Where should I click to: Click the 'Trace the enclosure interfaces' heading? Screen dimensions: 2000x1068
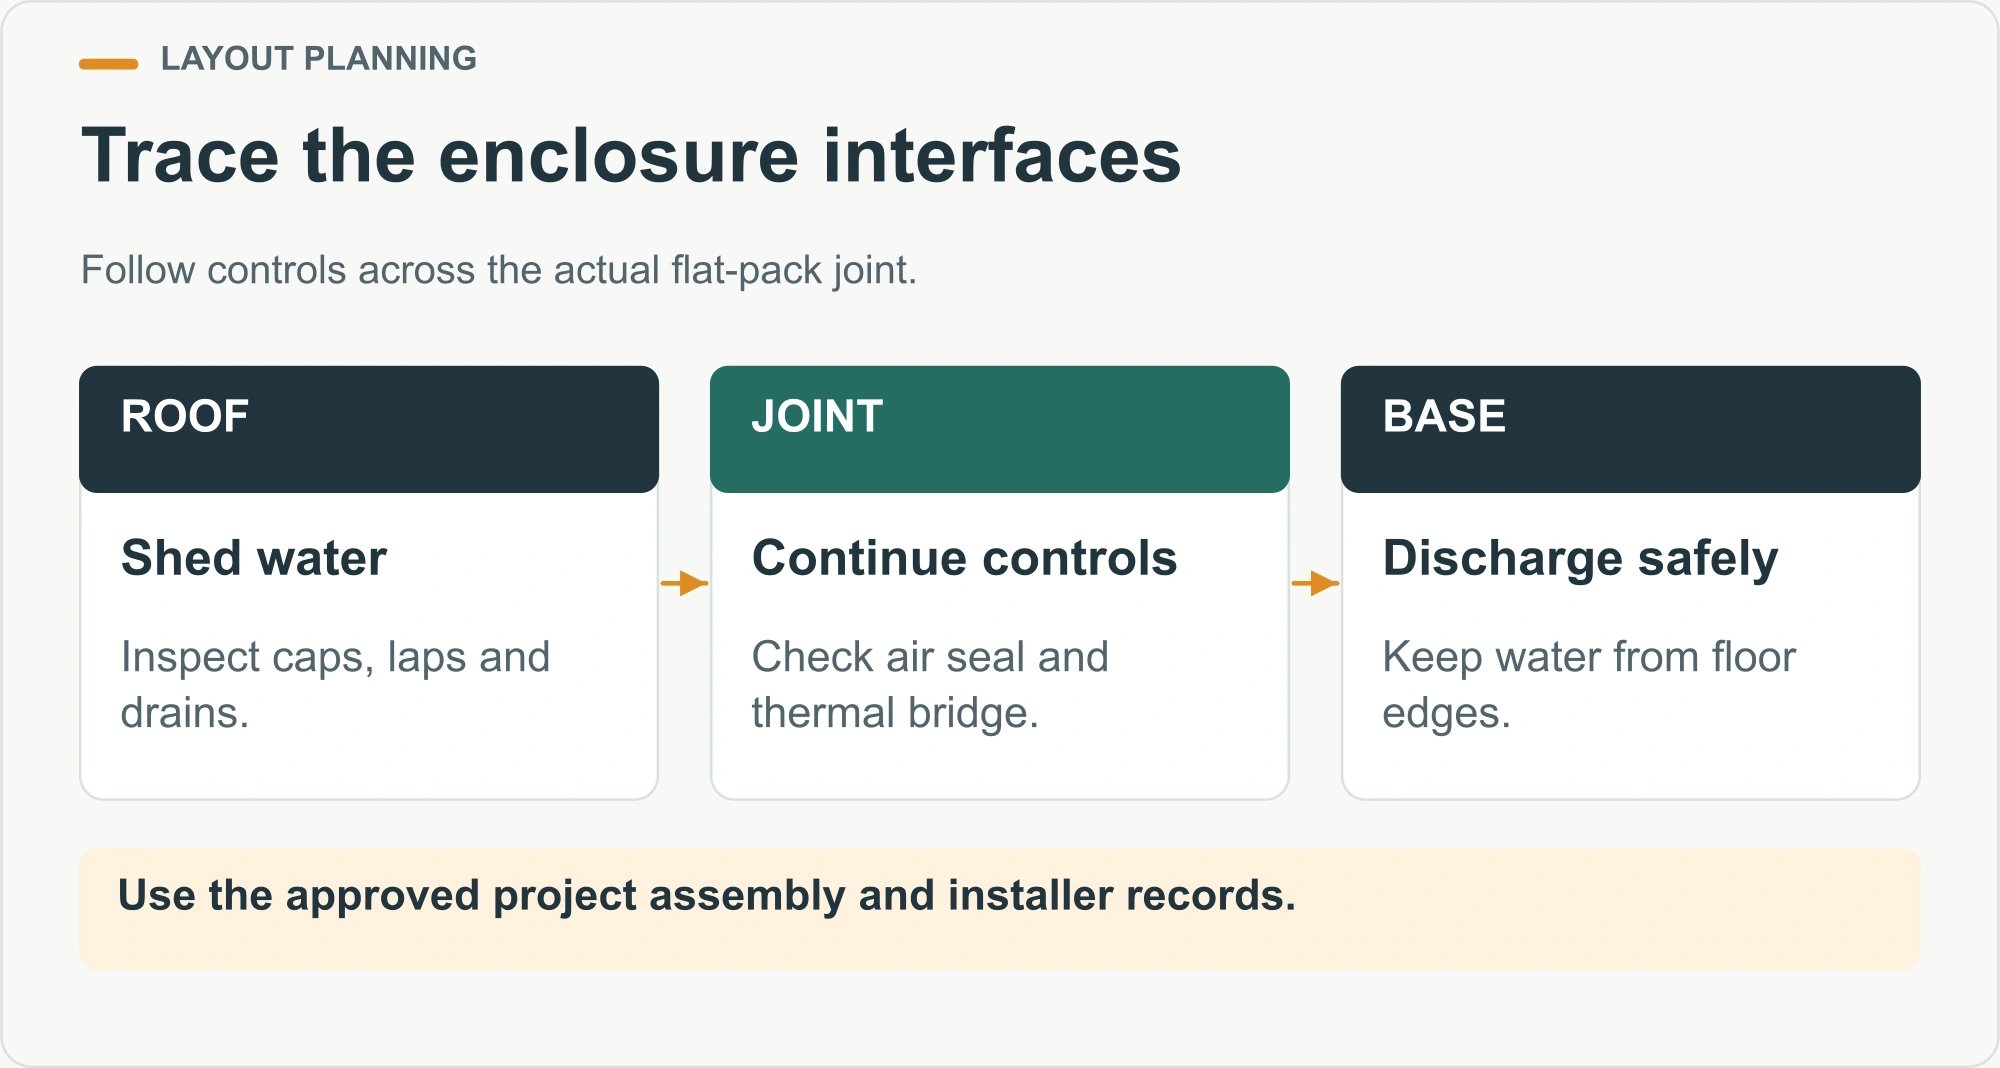(631, 156)
